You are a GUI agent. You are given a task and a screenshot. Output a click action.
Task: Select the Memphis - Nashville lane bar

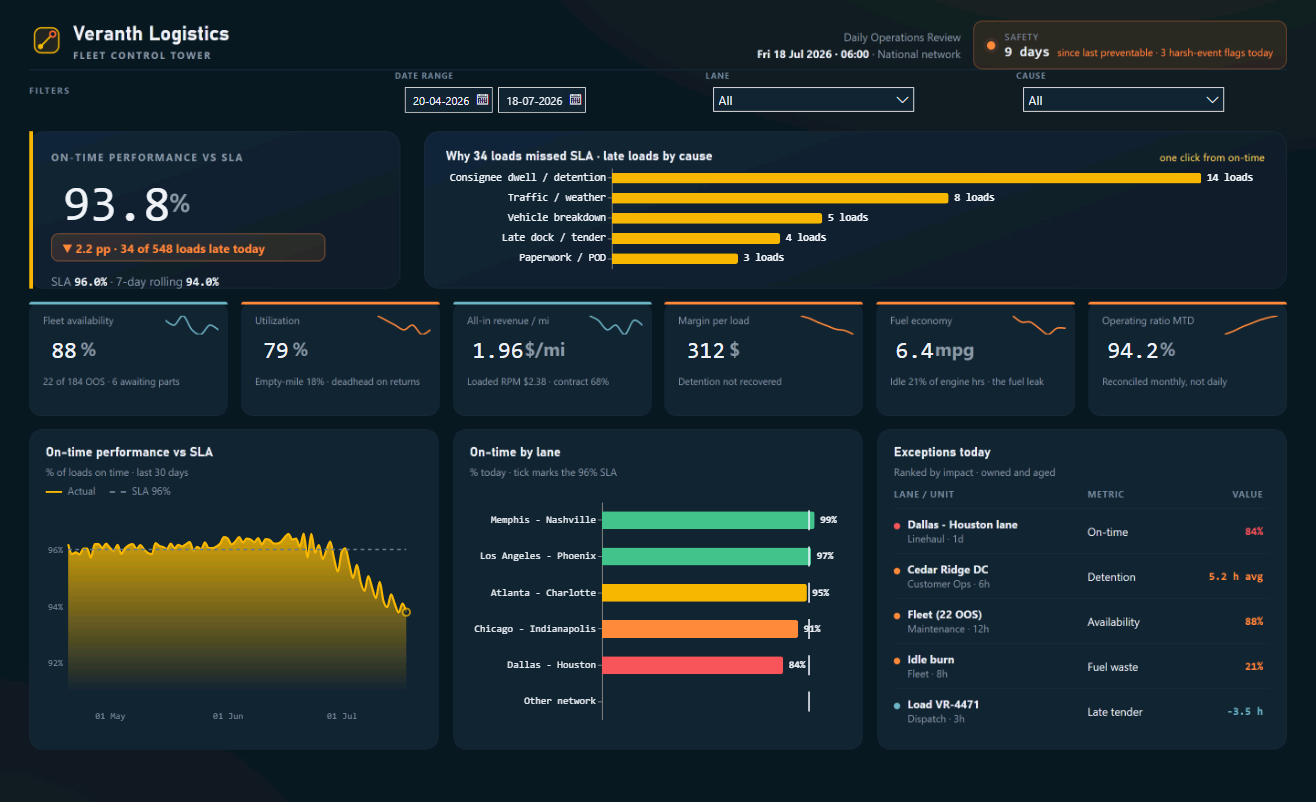[x=709, y=520]
